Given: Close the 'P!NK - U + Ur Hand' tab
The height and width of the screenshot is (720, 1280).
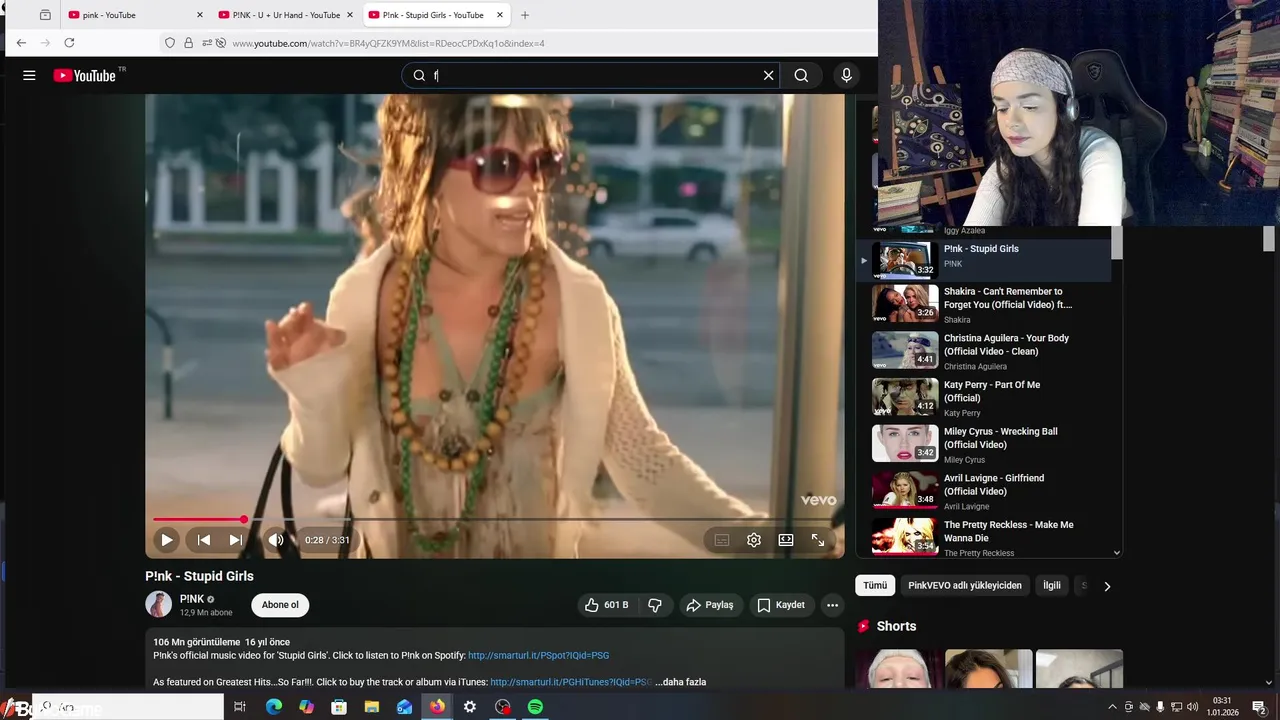Looking at the screenshot, I should (x=350, y=15).
